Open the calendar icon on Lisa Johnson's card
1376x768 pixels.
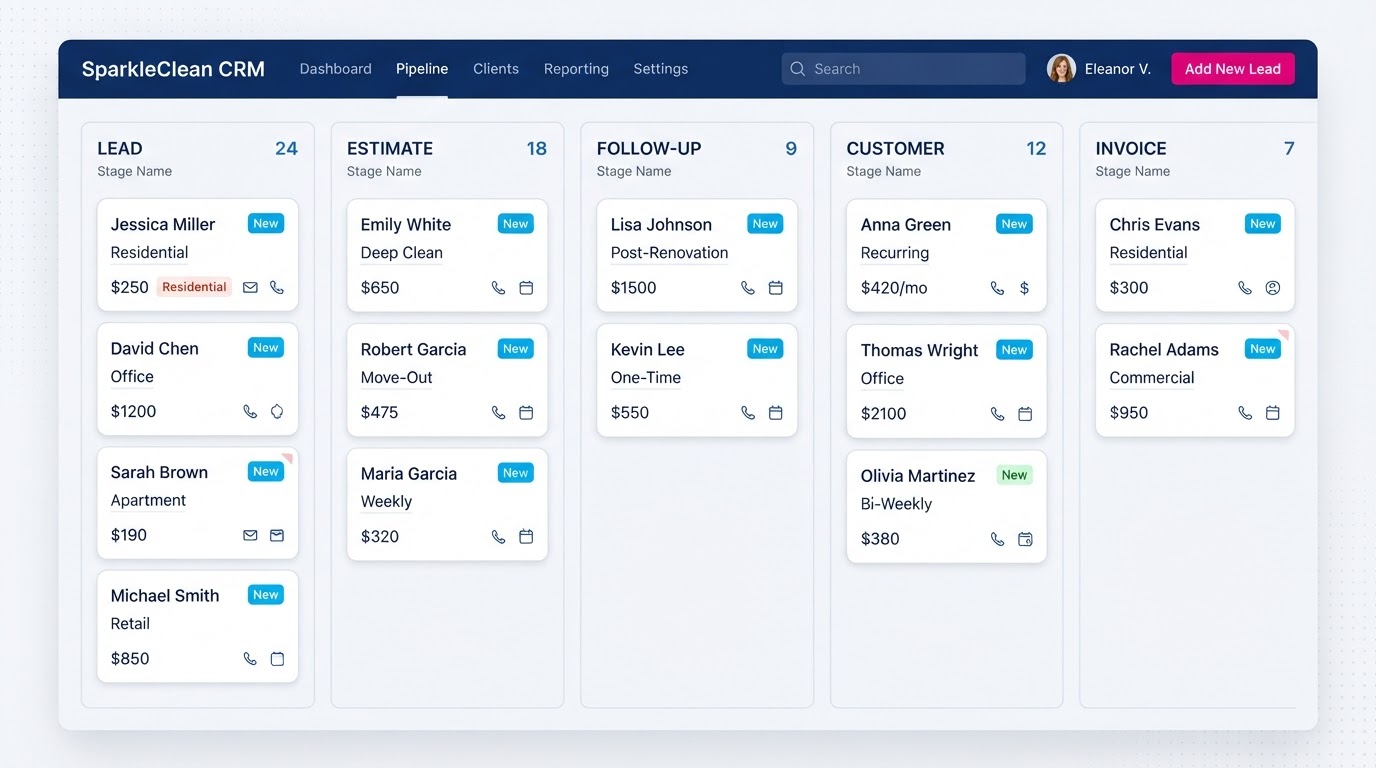tap(775, 288)
